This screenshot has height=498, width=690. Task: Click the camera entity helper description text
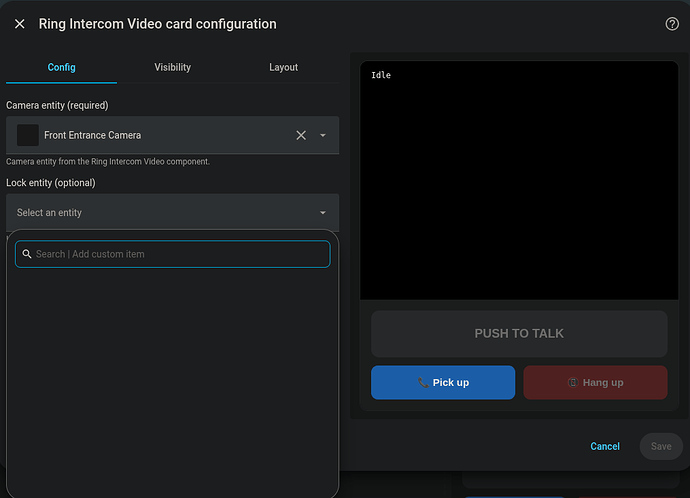(x=108, y=161)
